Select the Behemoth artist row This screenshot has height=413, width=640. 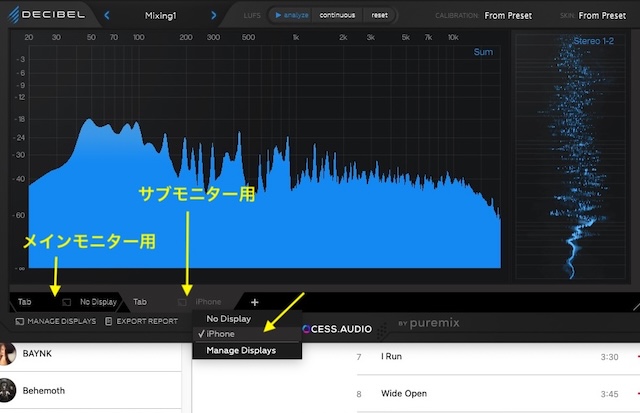43,390
